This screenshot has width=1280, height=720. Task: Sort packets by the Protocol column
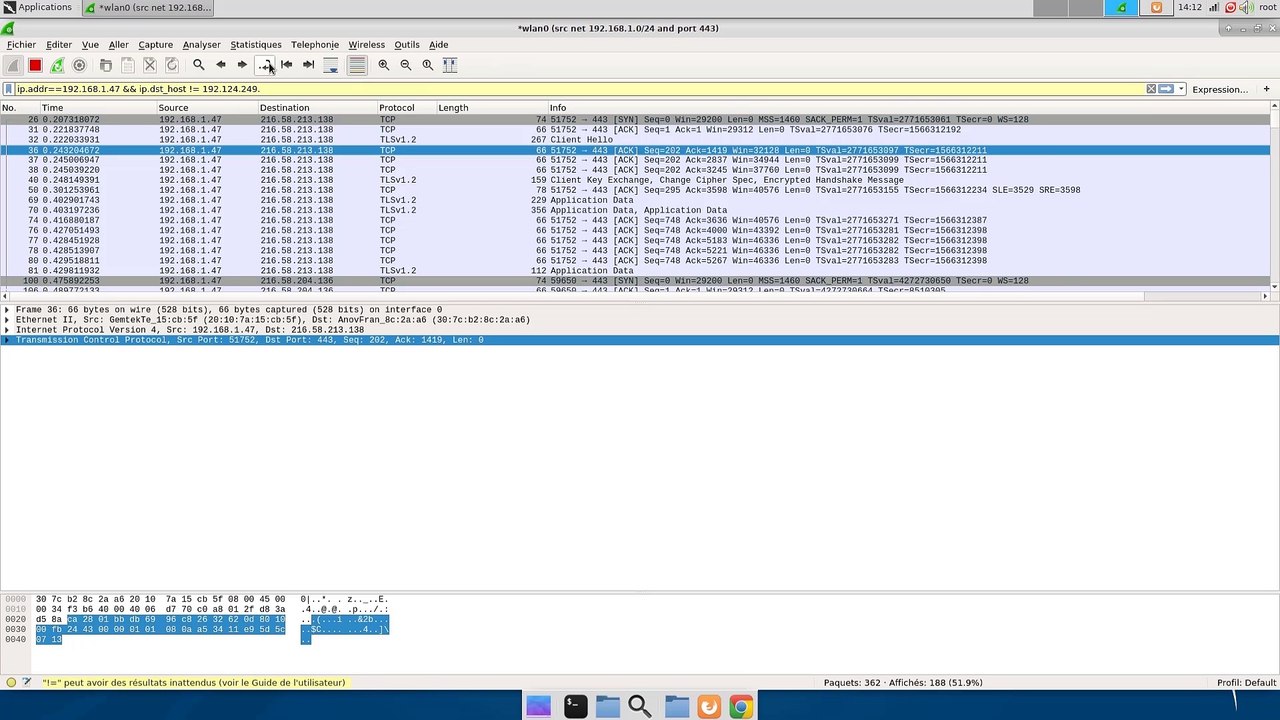pyautogui.click(x=406, y=107)
